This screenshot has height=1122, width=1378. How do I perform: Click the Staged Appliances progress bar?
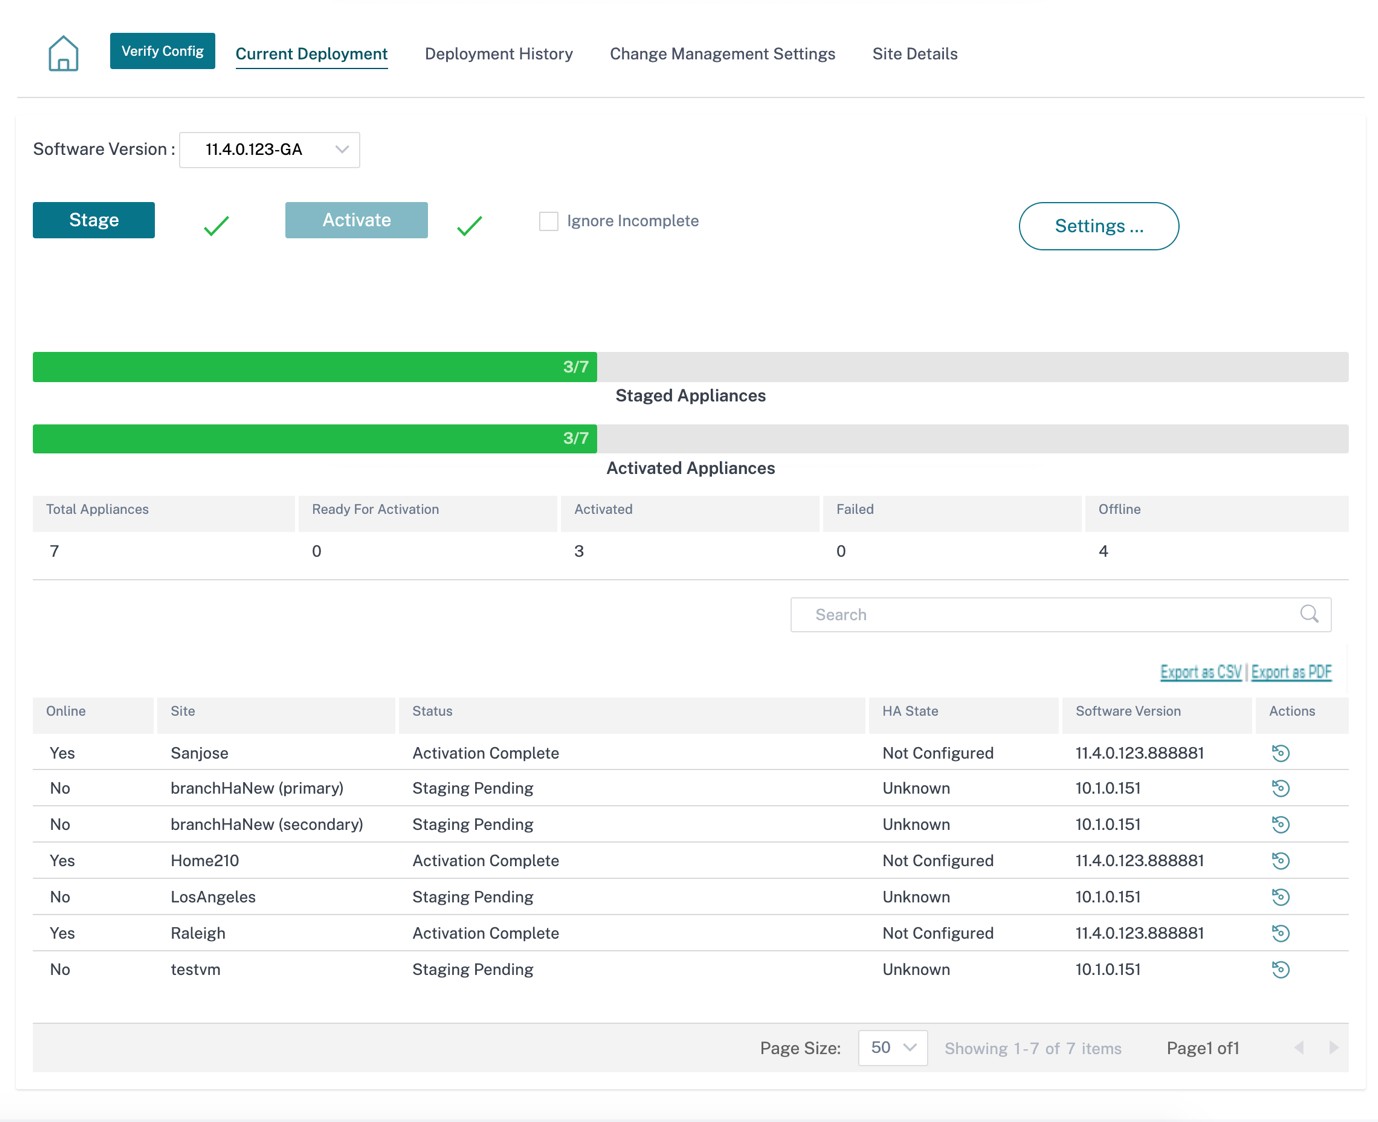[x=690, y=367]
